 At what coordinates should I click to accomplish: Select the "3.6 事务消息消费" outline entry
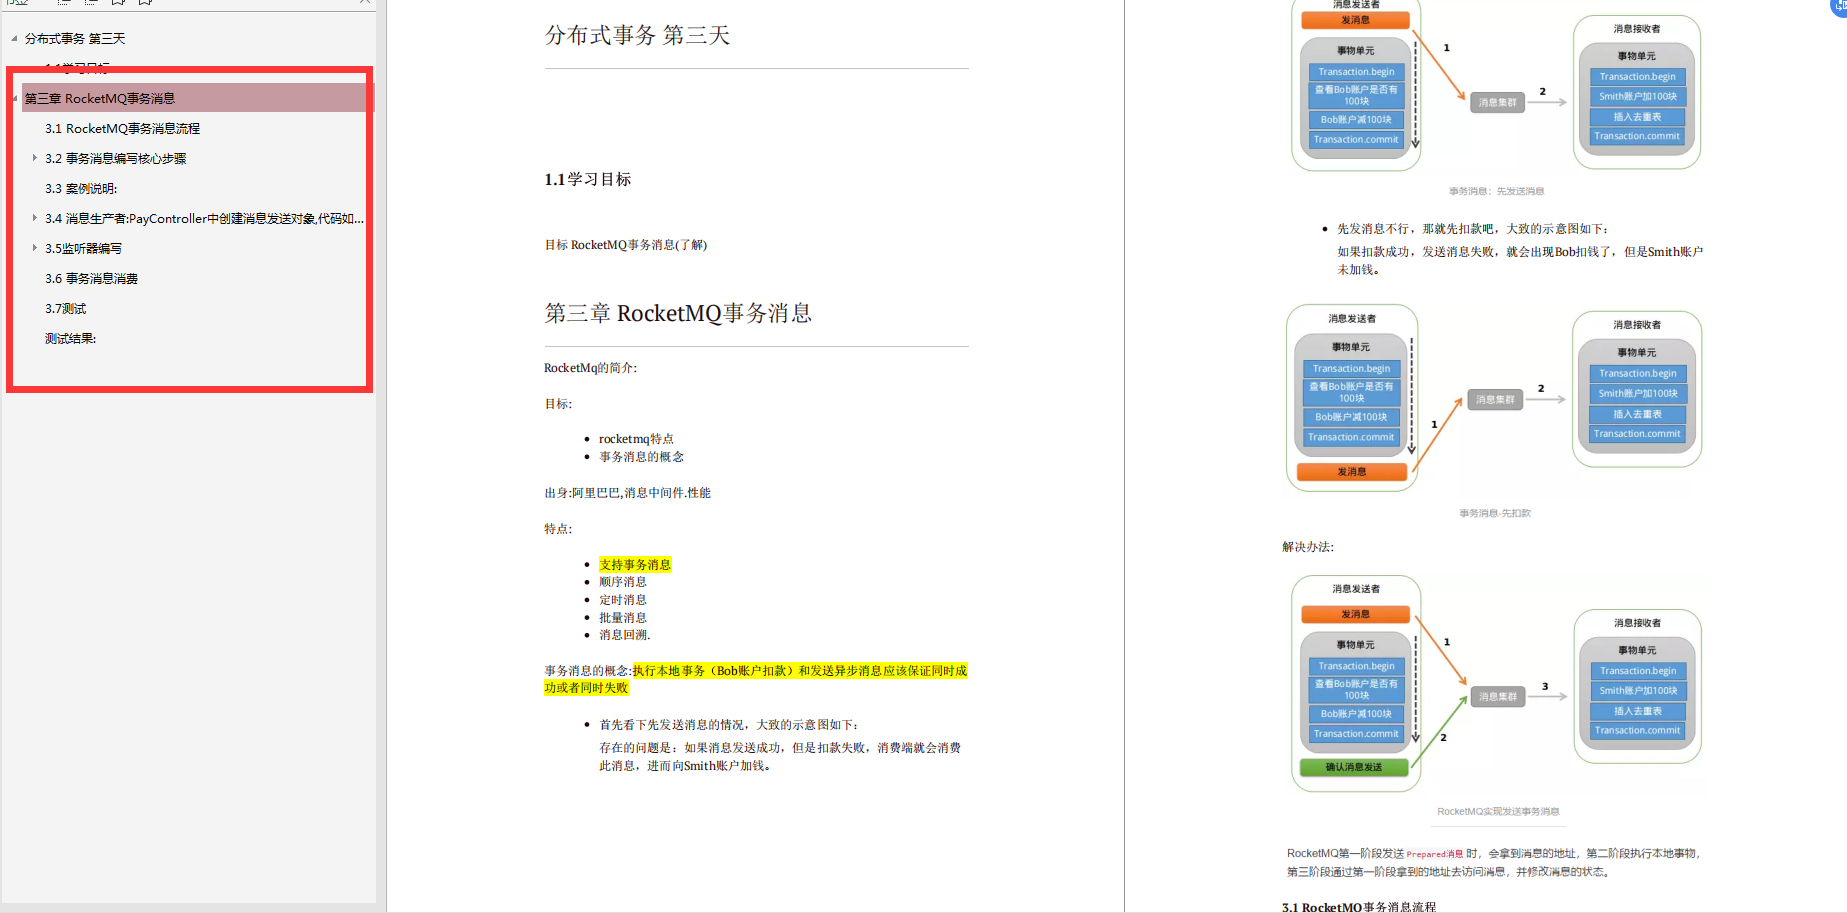click(x=92, y=278)
